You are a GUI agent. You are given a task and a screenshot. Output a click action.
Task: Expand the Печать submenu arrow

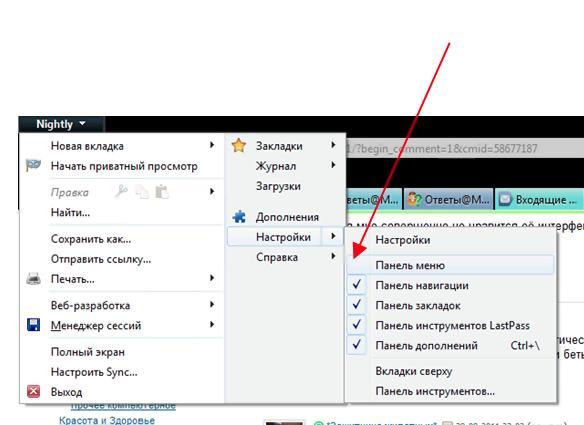[x=212, y=278]
